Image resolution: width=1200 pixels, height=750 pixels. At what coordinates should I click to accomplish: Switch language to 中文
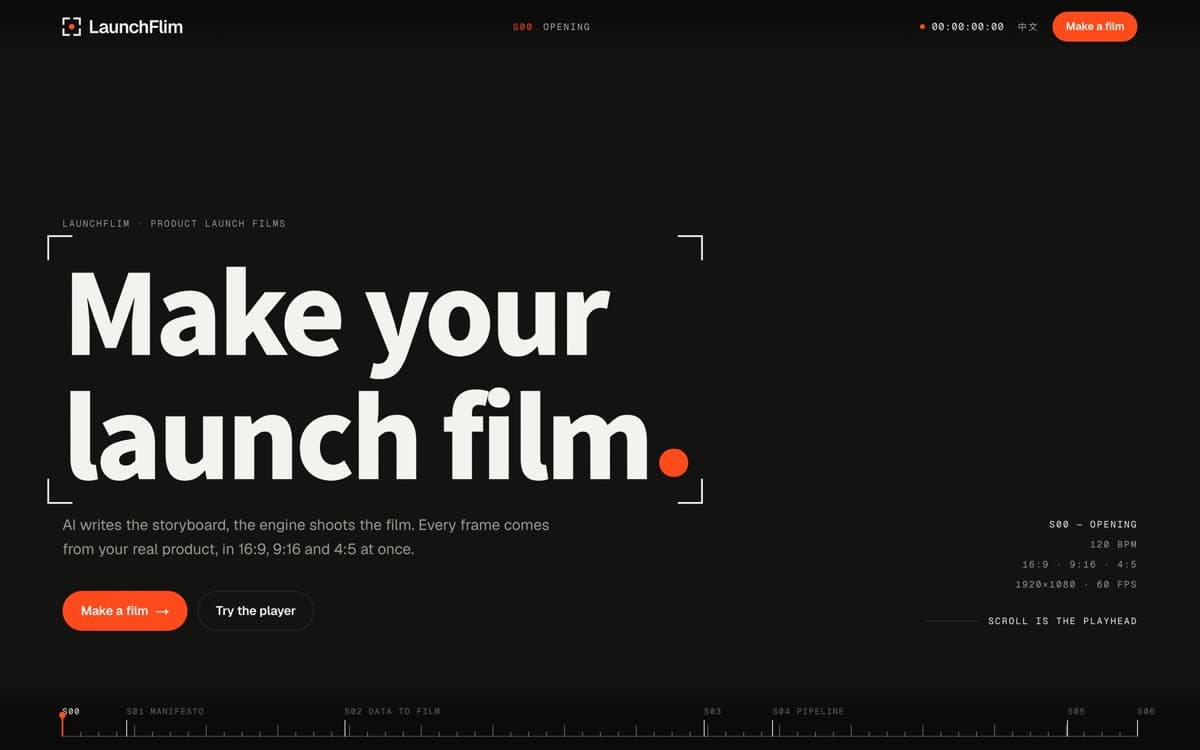click(x=1027, y=27)
